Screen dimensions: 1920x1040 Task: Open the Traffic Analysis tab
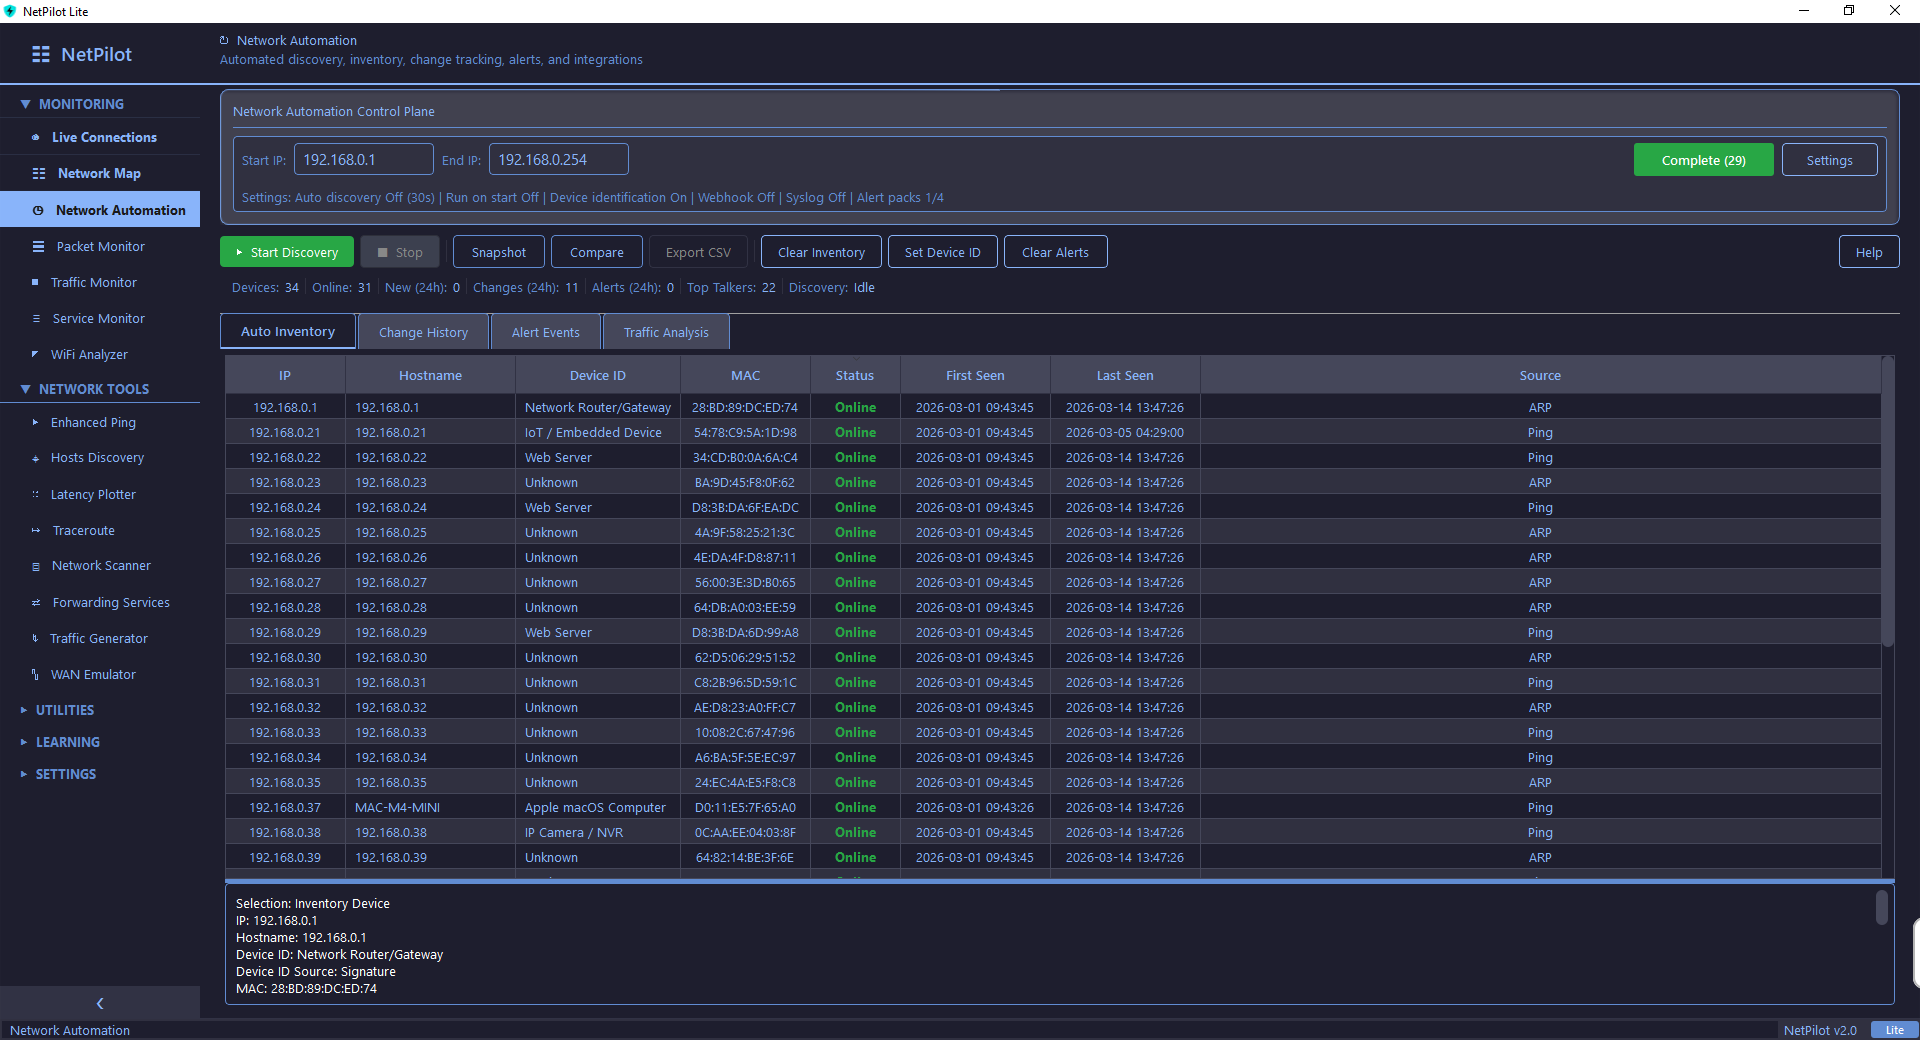tap(666, 331)
